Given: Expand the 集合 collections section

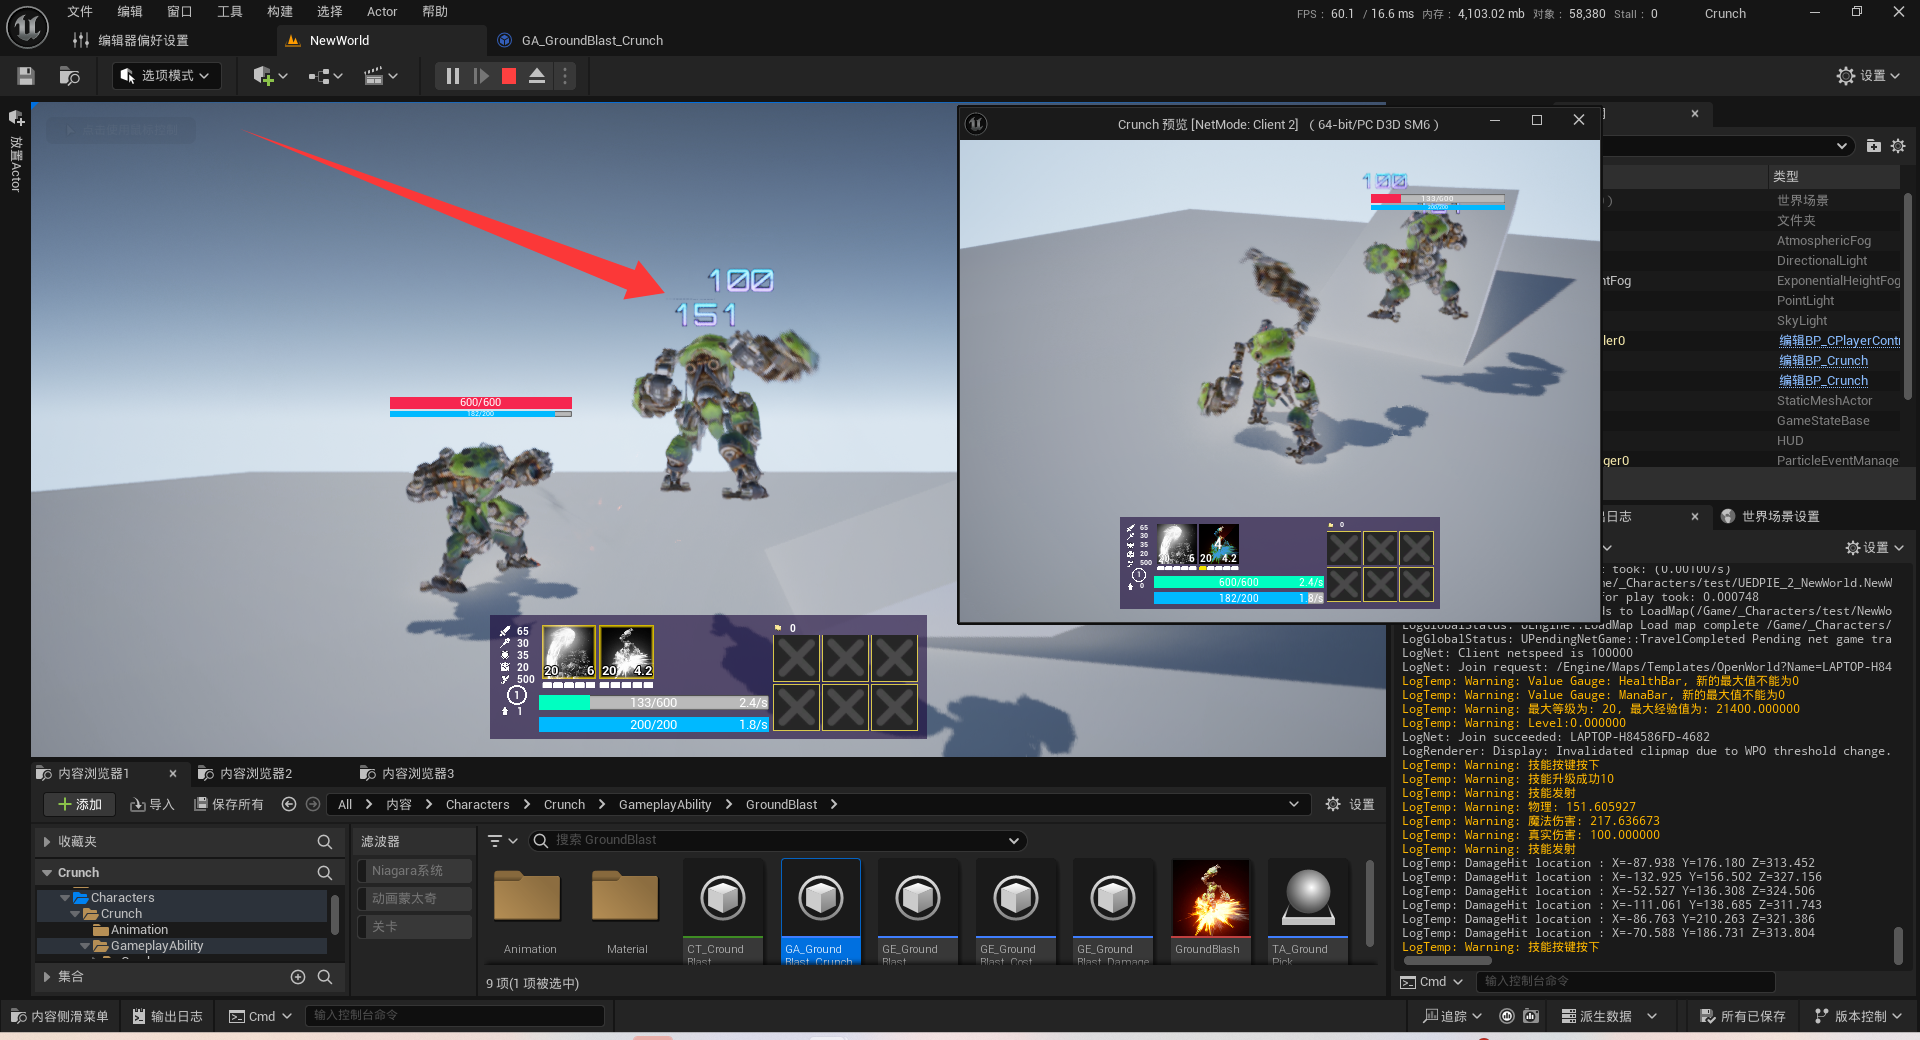Looking at the screenshot, I should 47,977.
